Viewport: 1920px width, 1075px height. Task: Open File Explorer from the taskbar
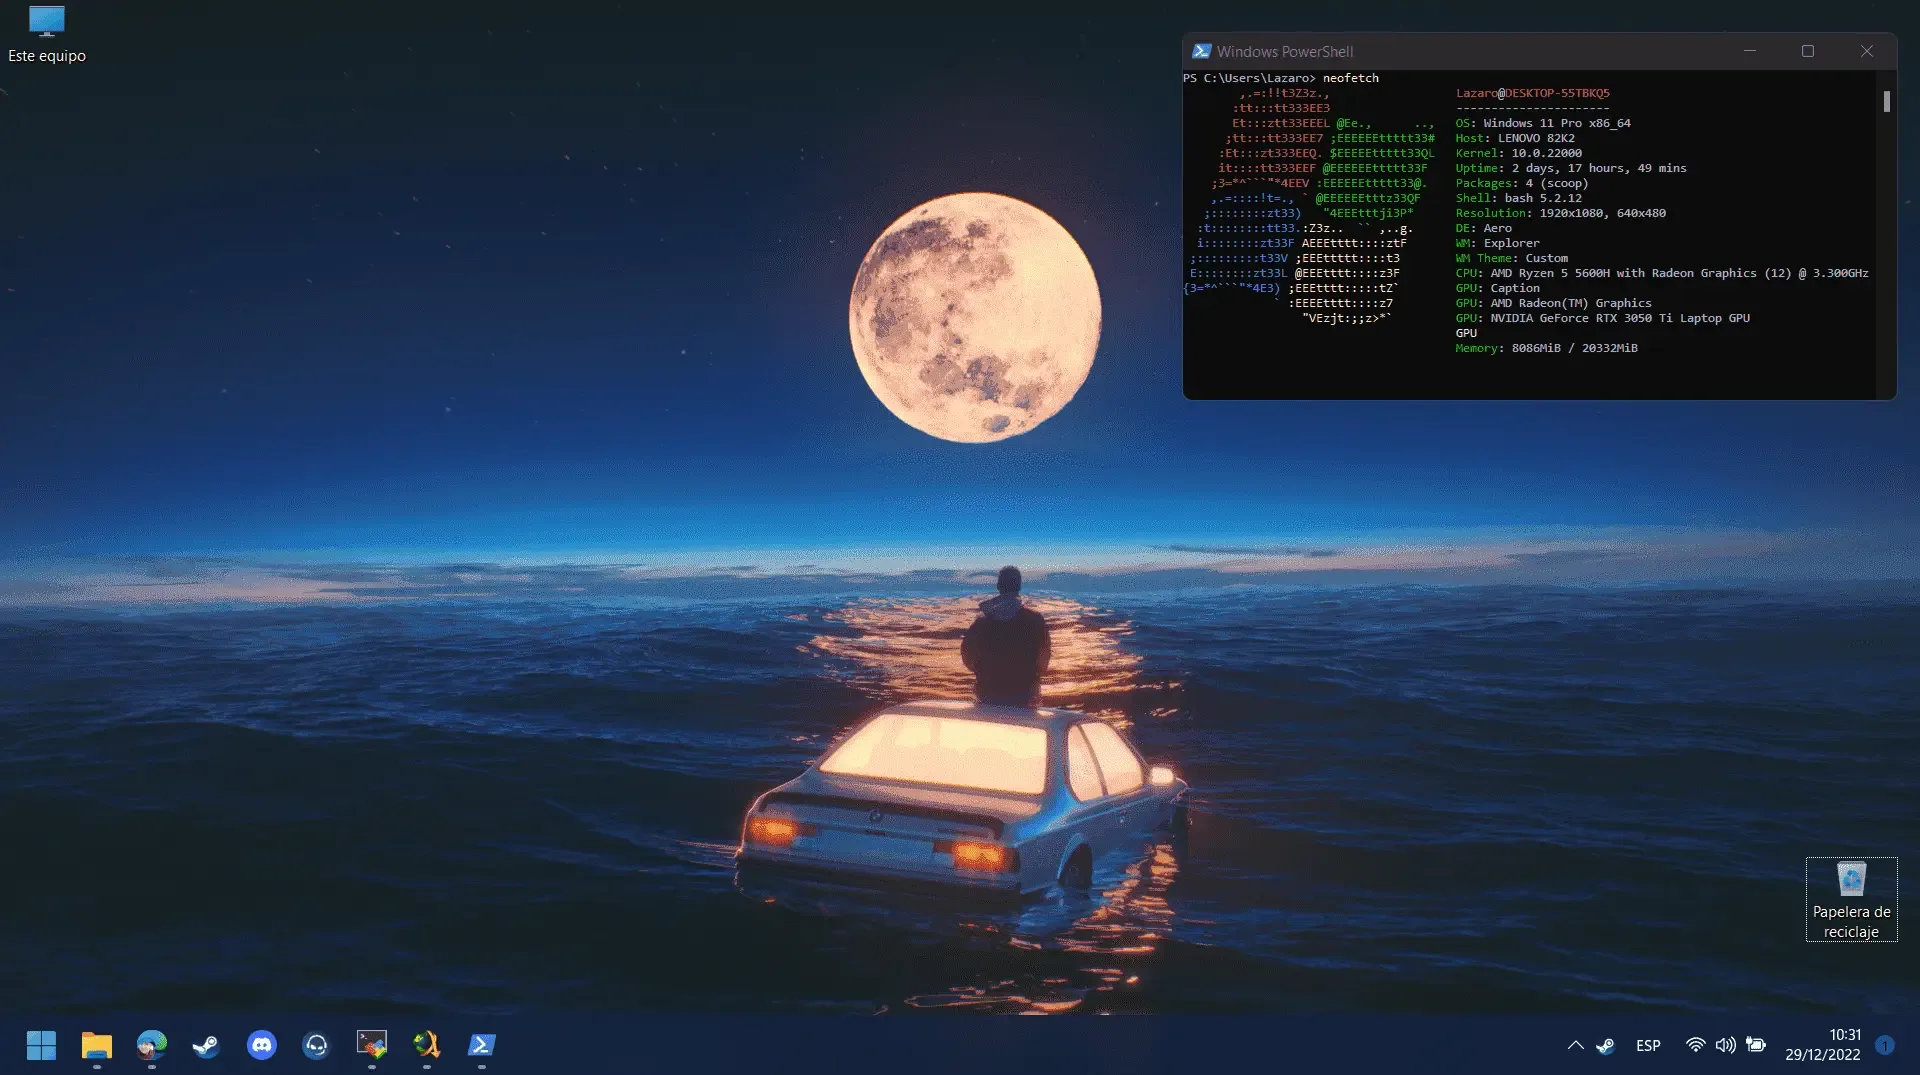click(x=97, y=1045)
